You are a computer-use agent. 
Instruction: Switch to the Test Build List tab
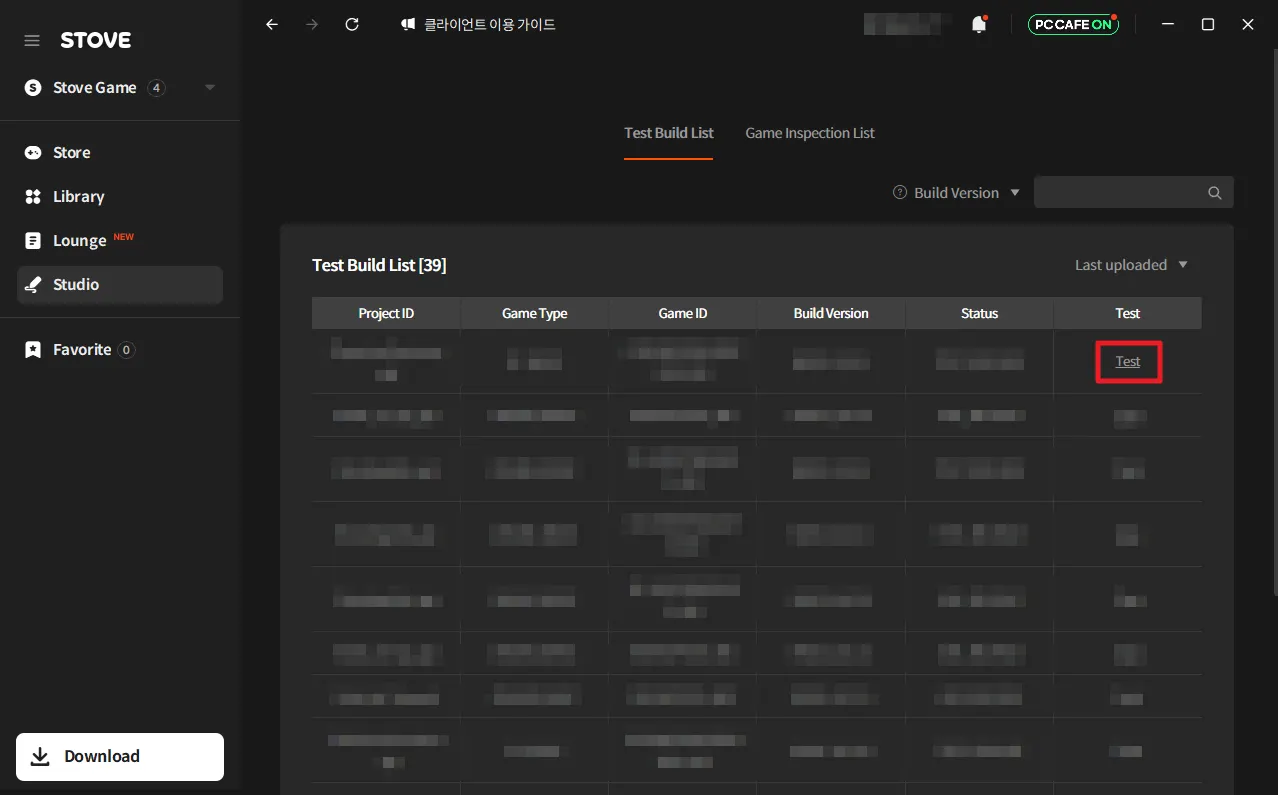click(669, 133)
